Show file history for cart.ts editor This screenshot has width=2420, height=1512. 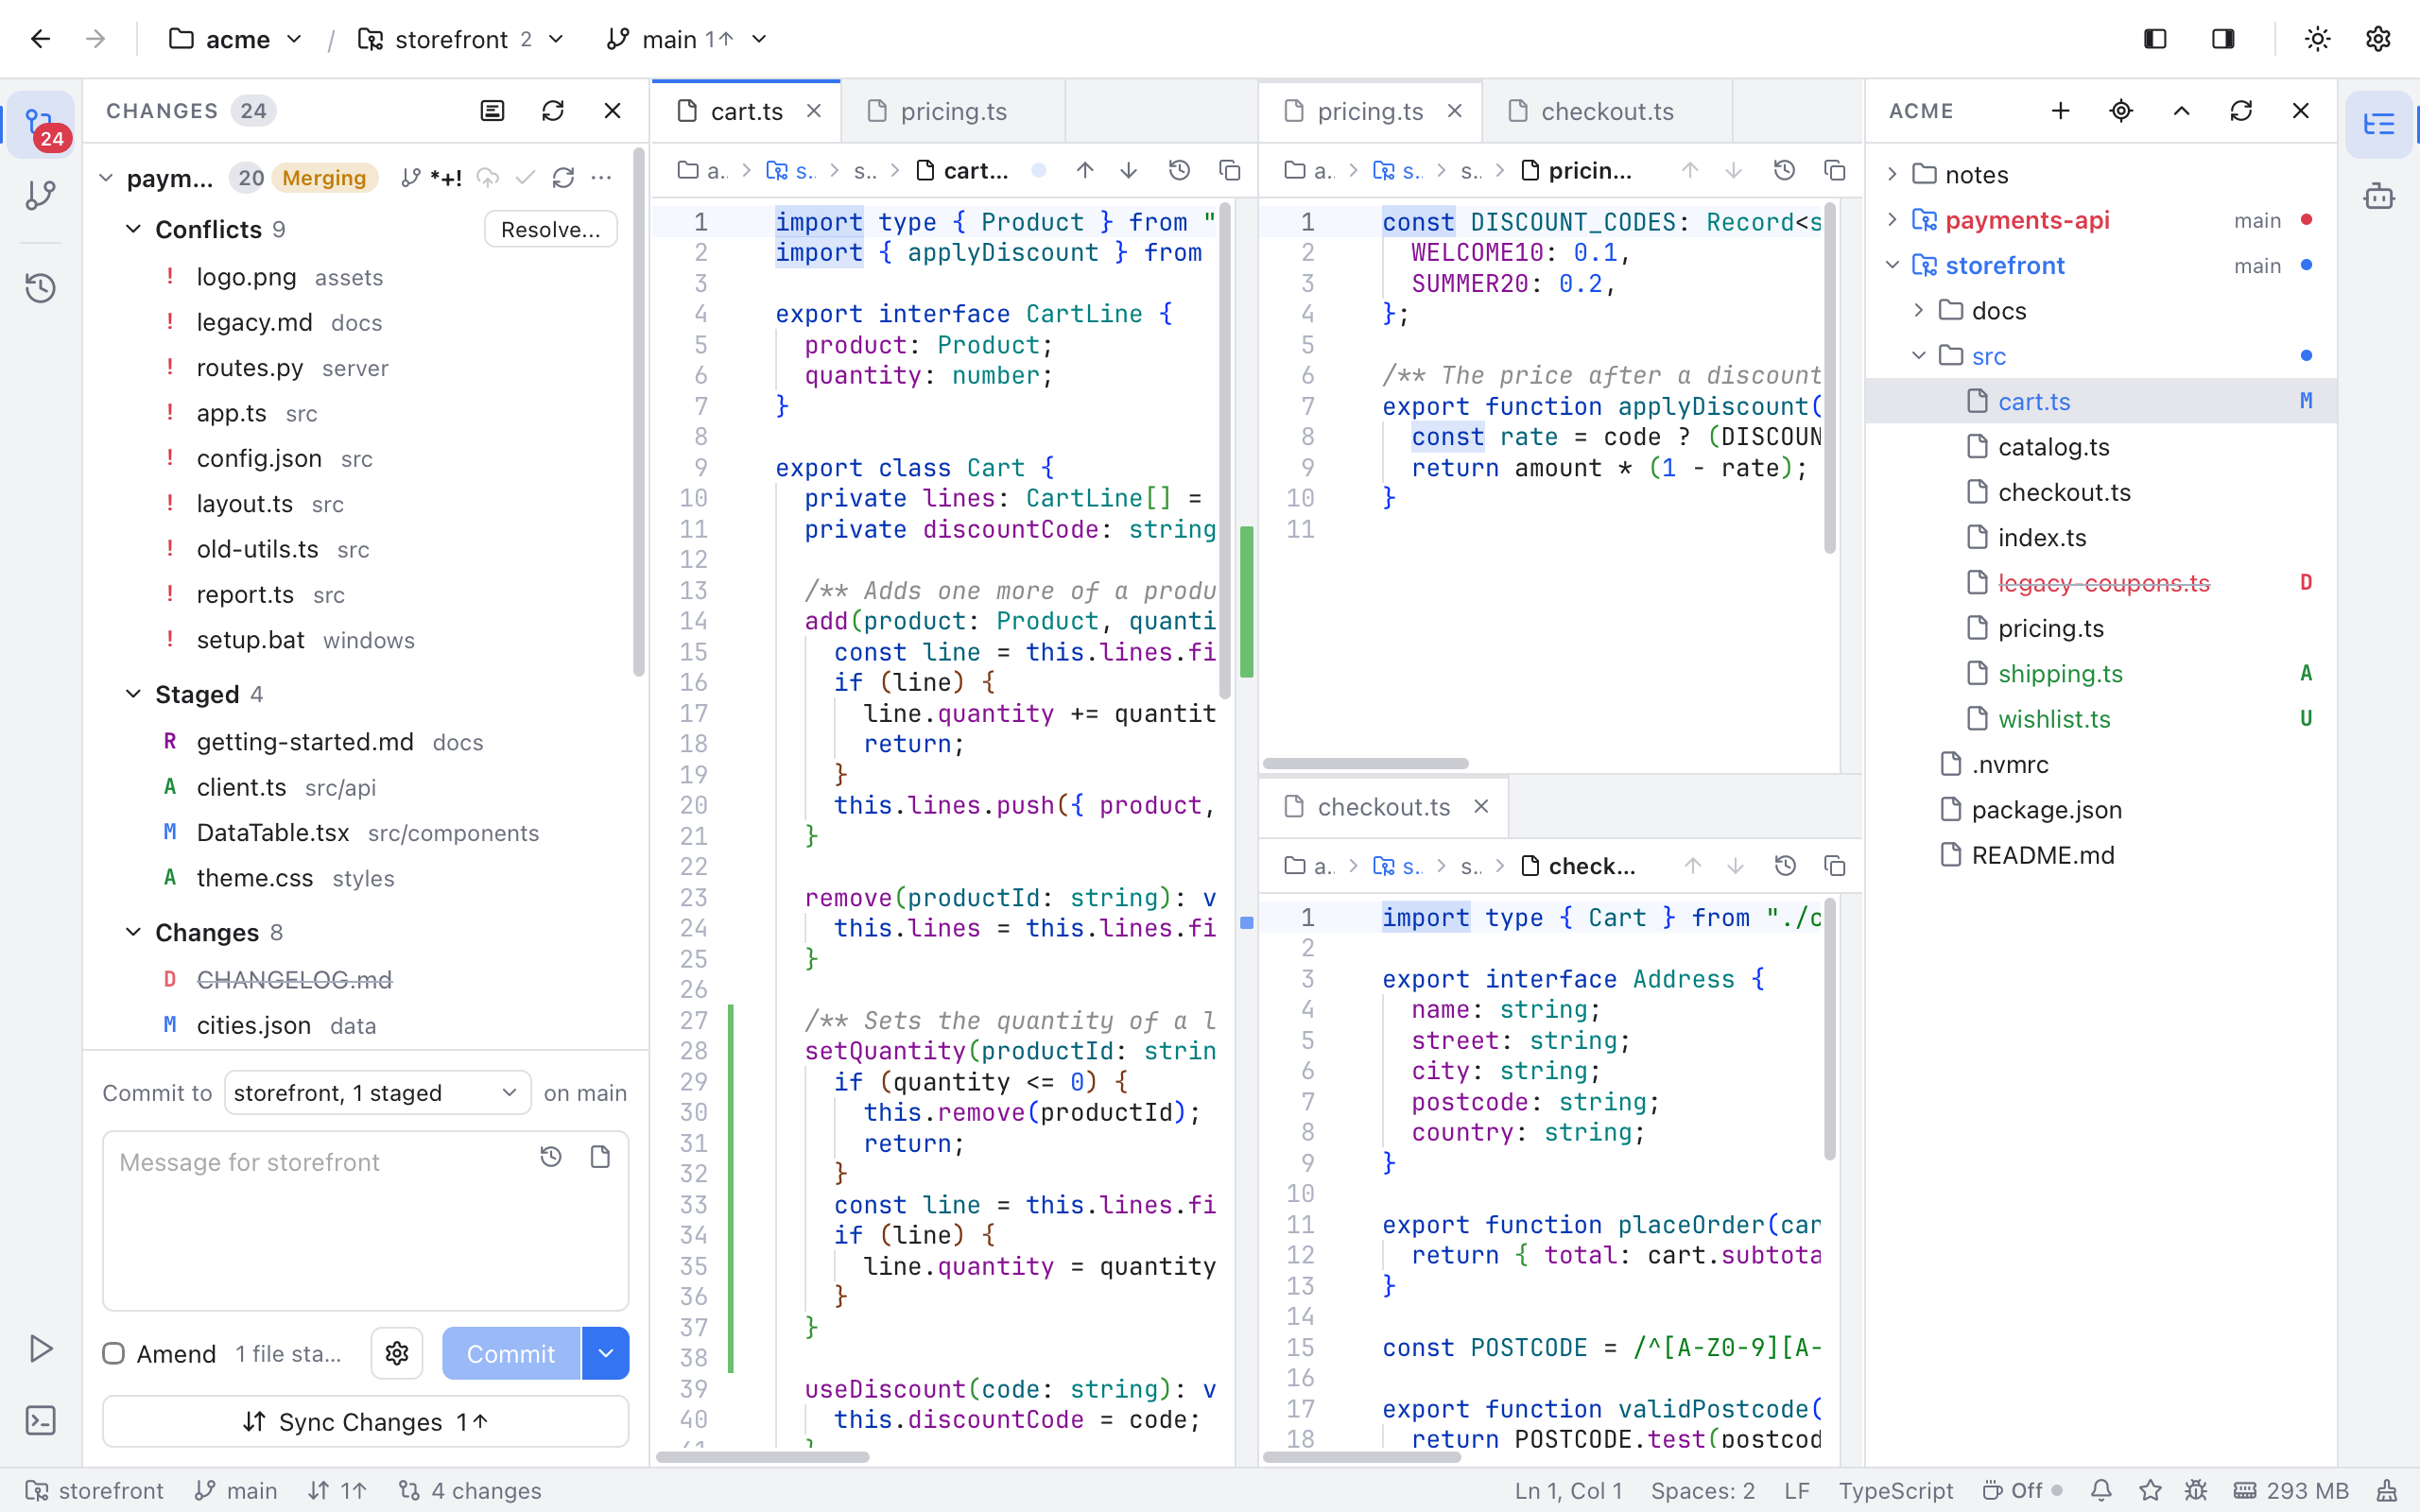coord(1180,171)
